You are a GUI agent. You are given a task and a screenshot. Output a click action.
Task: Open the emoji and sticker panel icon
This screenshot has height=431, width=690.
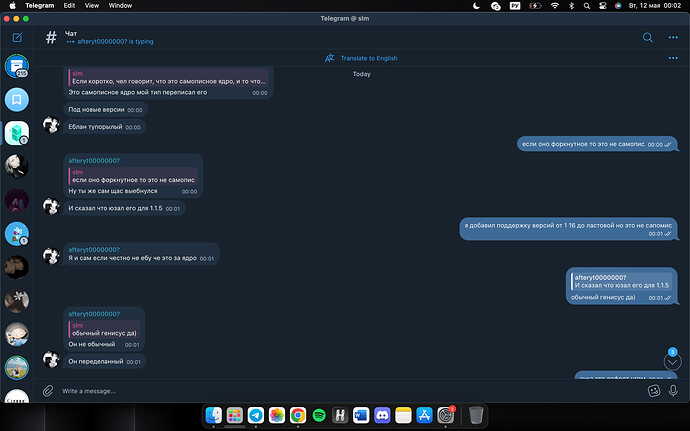(654, 390)
